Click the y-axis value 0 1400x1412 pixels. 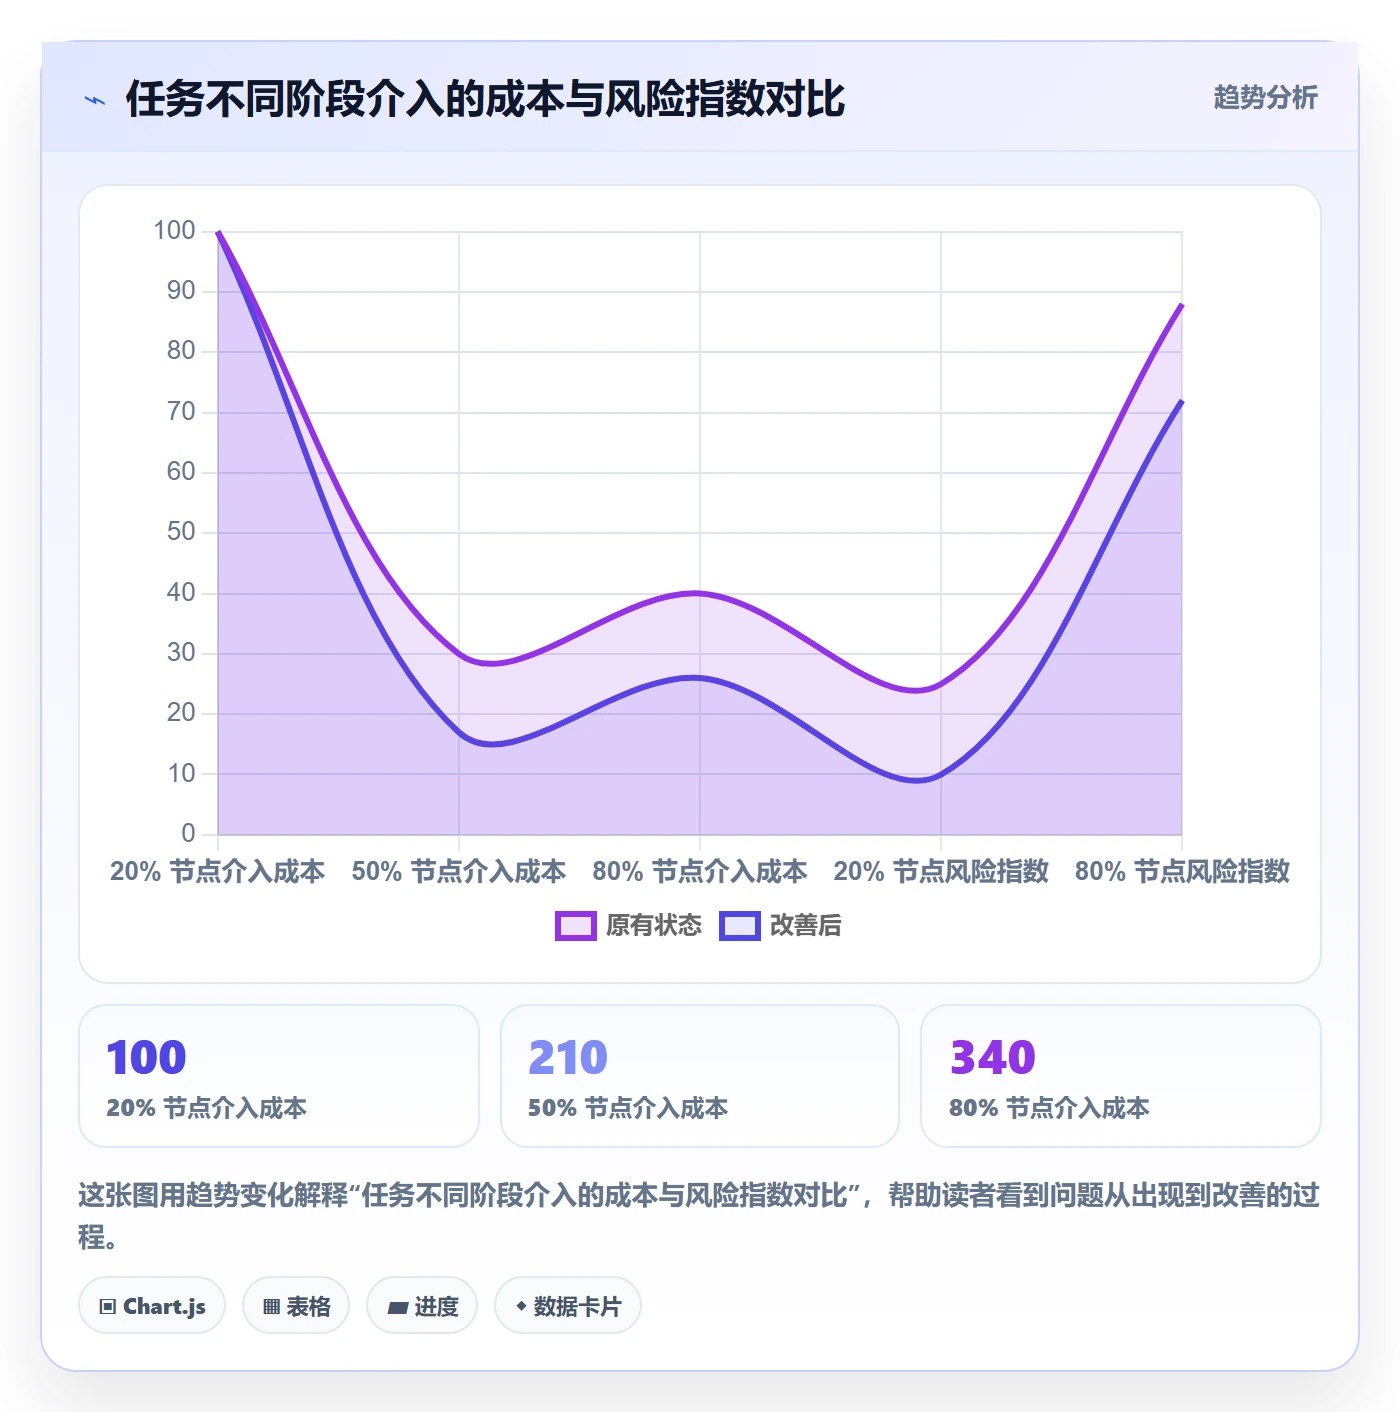click(x=188, y=833)
